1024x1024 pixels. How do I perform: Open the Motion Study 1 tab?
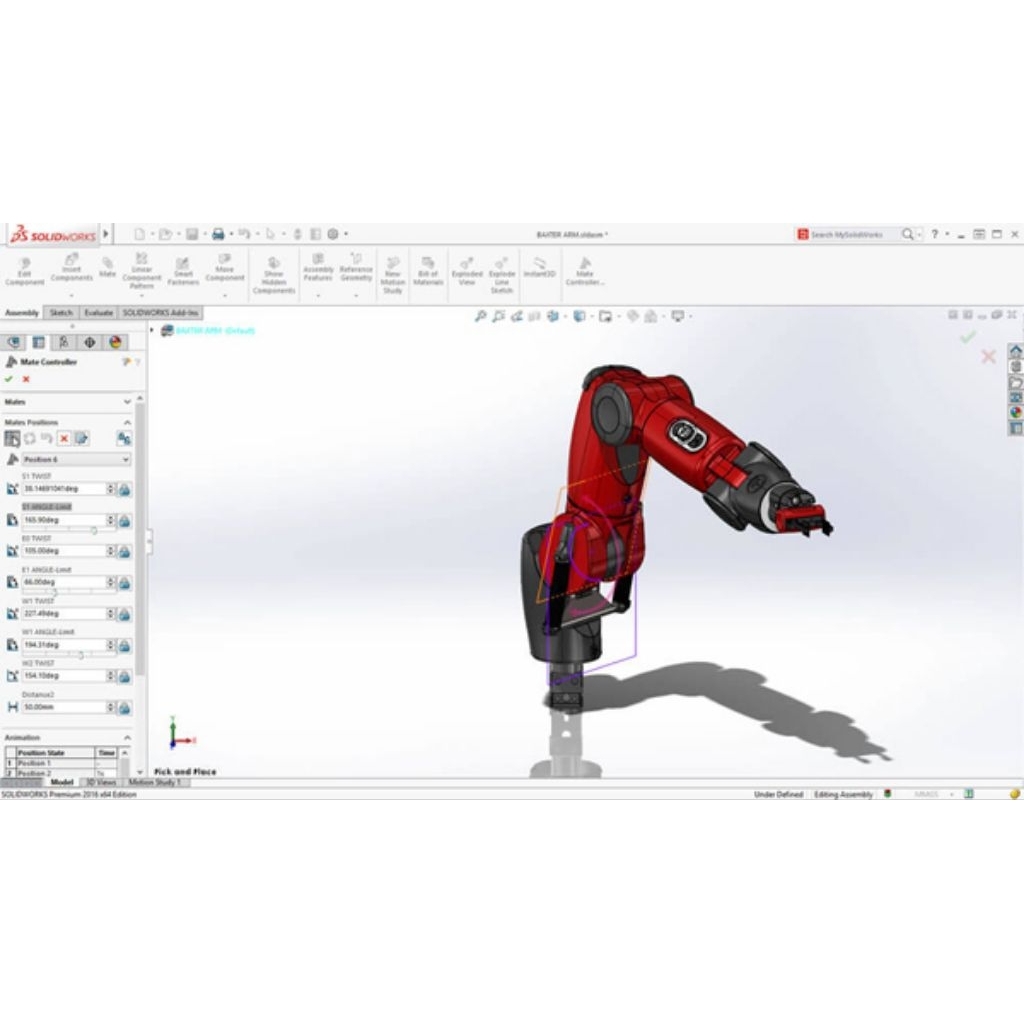click(x=154, y=782)
